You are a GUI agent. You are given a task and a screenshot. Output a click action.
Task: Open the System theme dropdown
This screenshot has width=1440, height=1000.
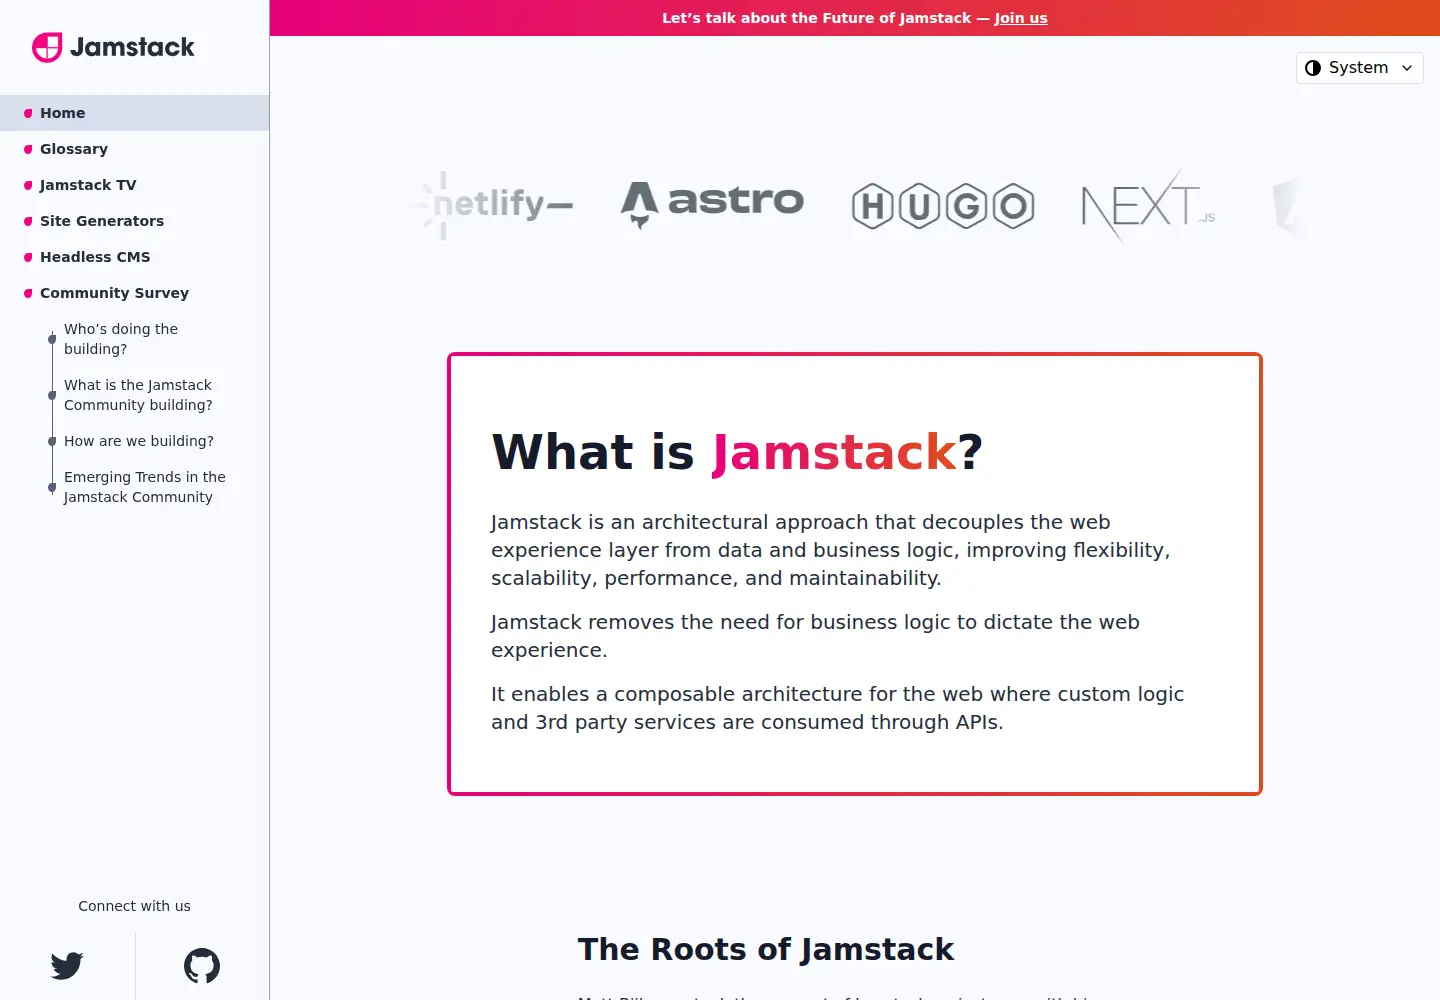(x=1360, y=68)
